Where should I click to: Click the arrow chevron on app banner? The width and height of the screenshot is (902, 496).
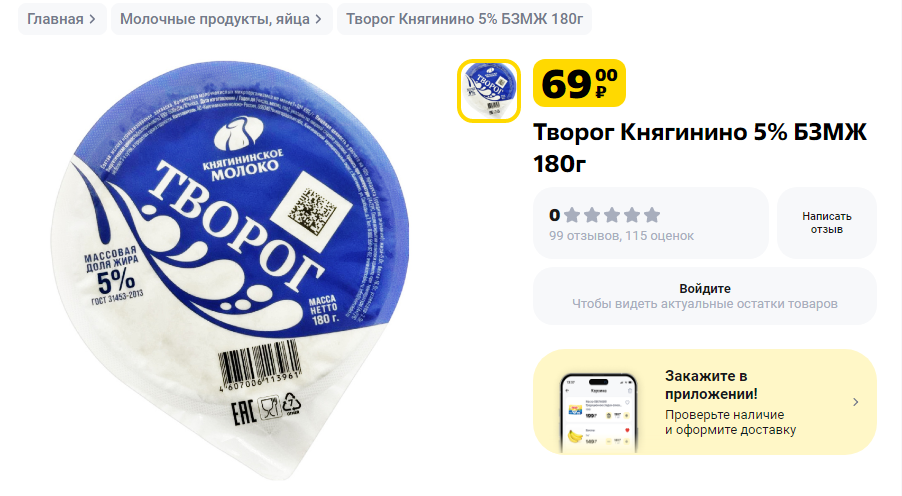coord(855,402)
